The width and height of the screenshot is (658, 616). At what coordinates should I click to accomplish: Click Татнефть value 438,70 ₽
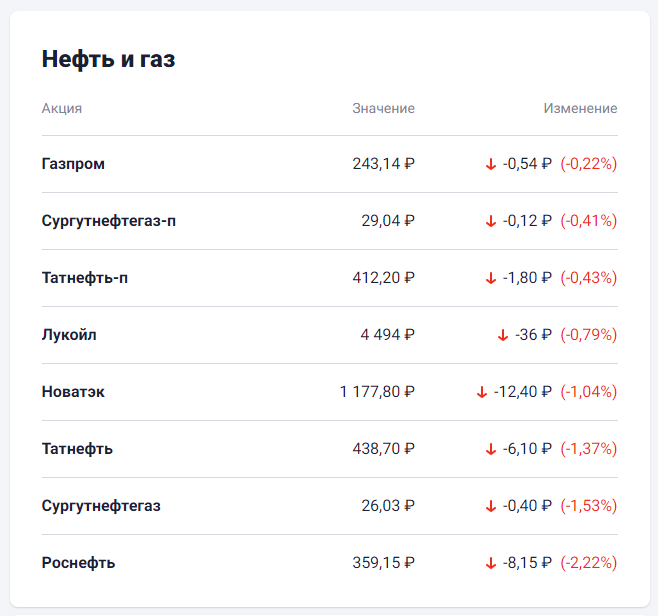(384, 449)
